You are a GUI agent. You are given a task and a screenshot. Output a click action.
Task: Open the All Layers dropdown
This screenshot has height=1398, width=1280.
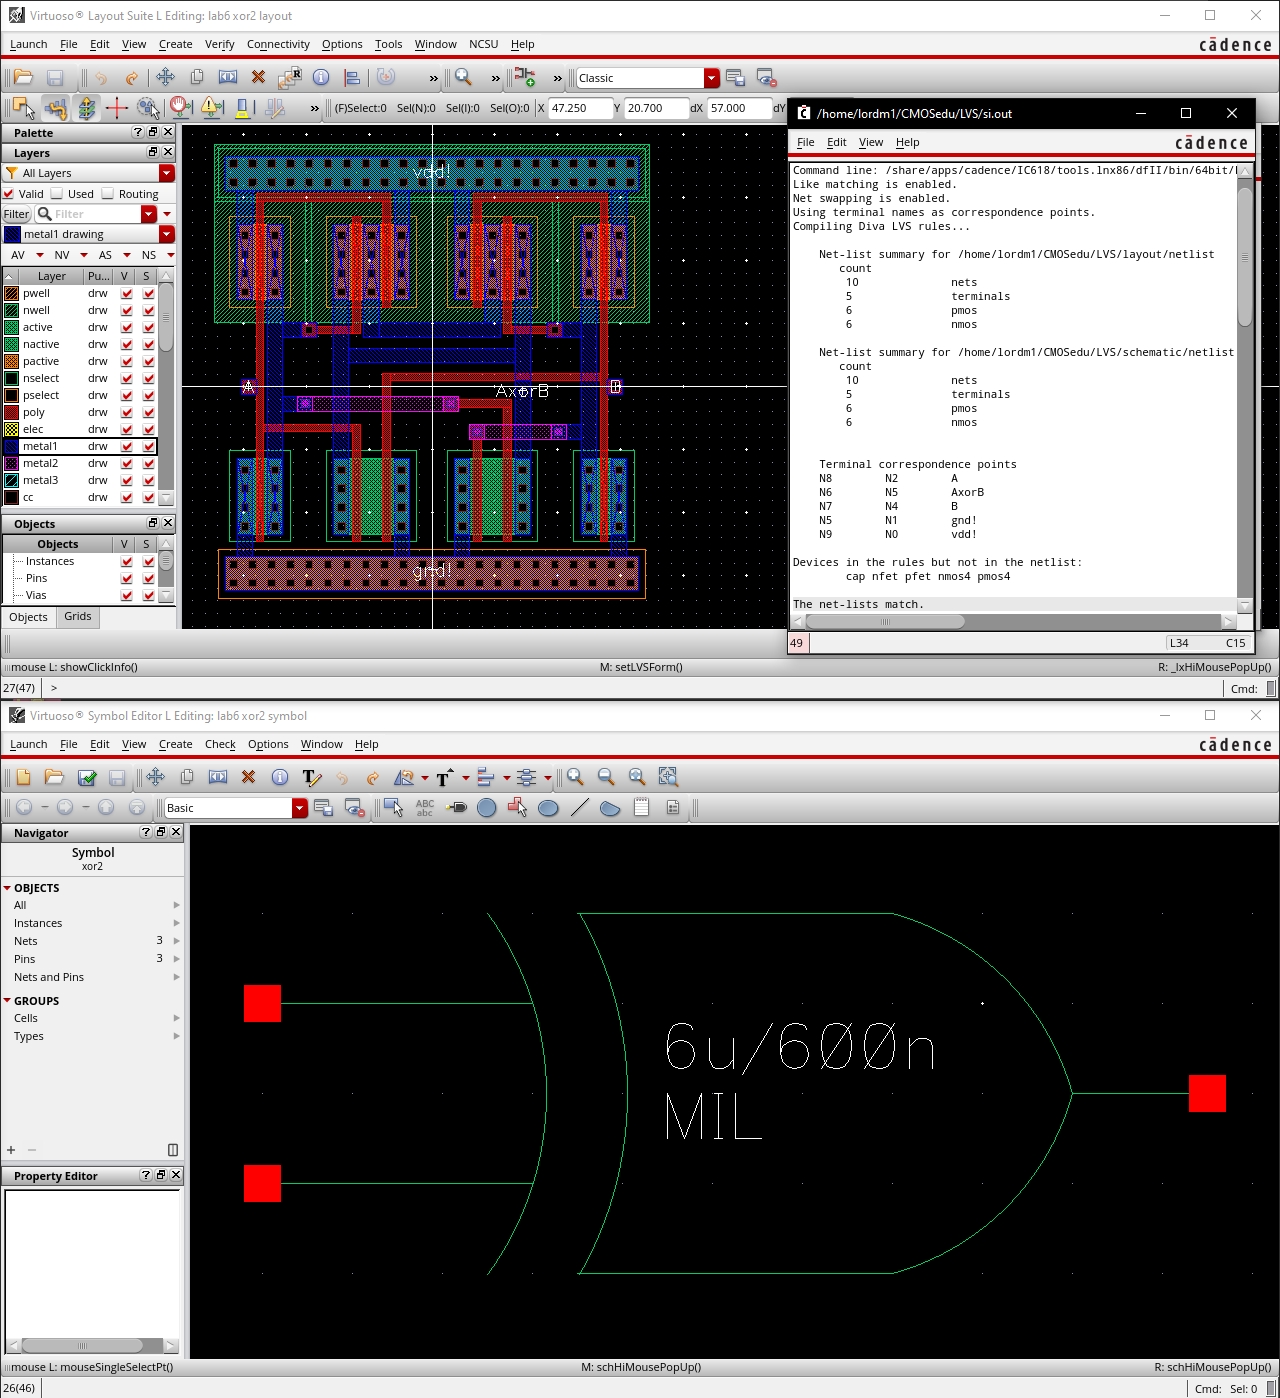point(167,173)
